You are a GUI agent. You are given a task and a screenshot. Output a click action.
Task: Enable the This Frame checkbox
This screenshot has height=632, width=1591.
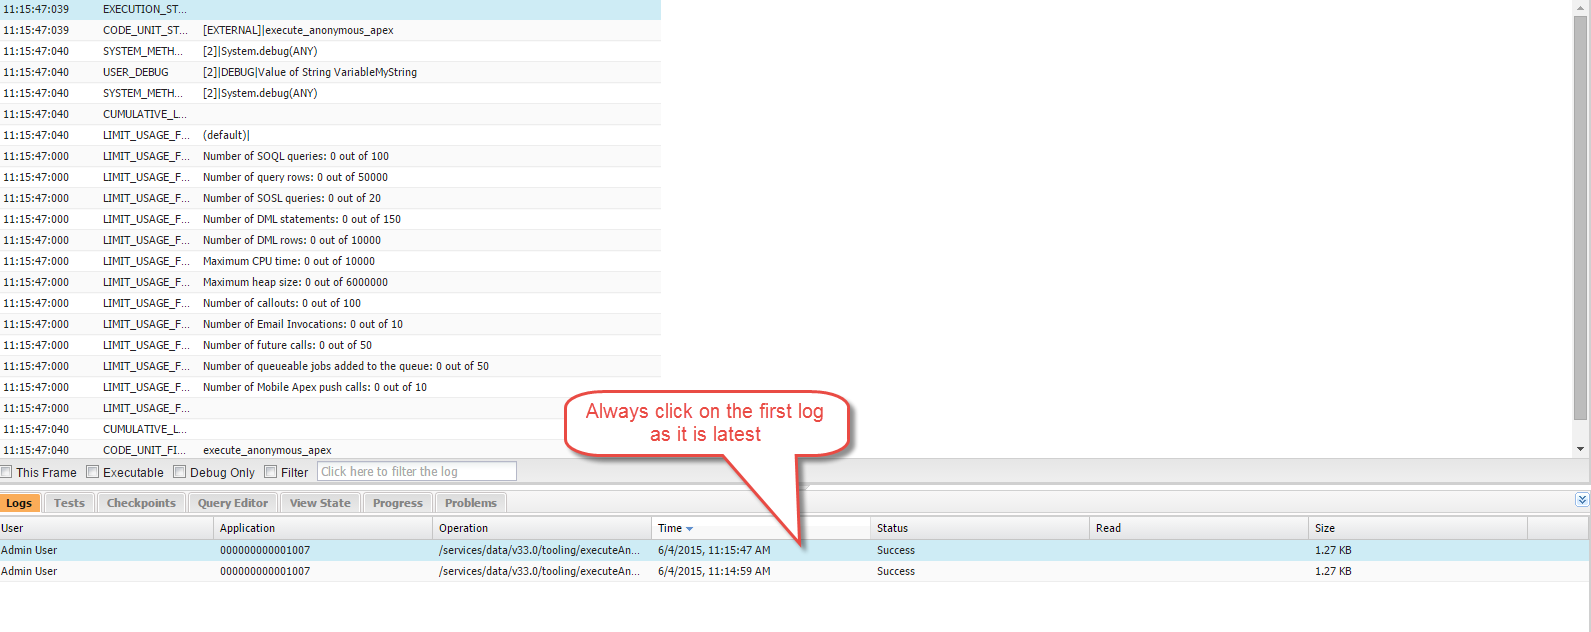coord(7,472)
